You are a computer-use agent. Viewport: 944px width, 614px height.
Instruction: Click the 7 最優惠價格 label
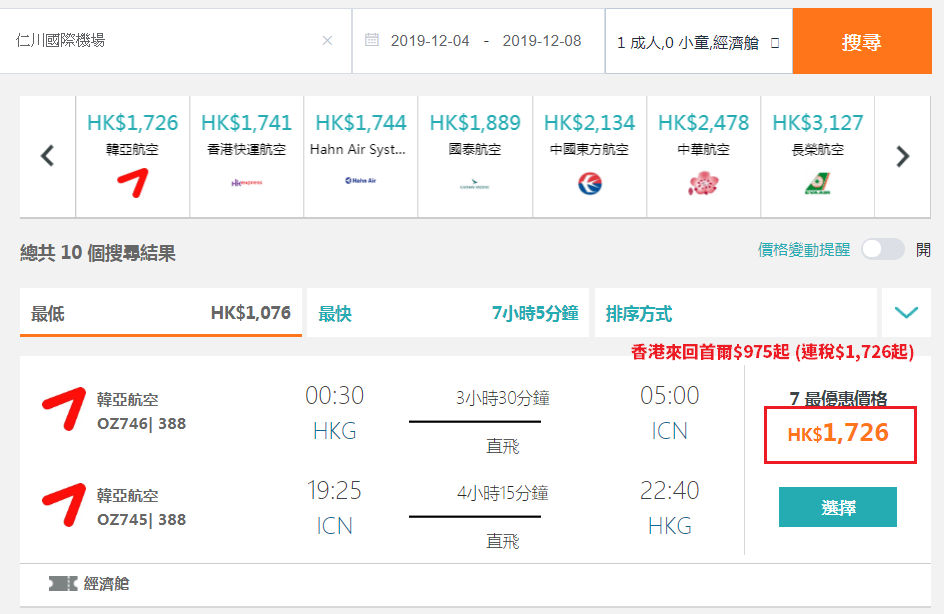click(838, 398)
